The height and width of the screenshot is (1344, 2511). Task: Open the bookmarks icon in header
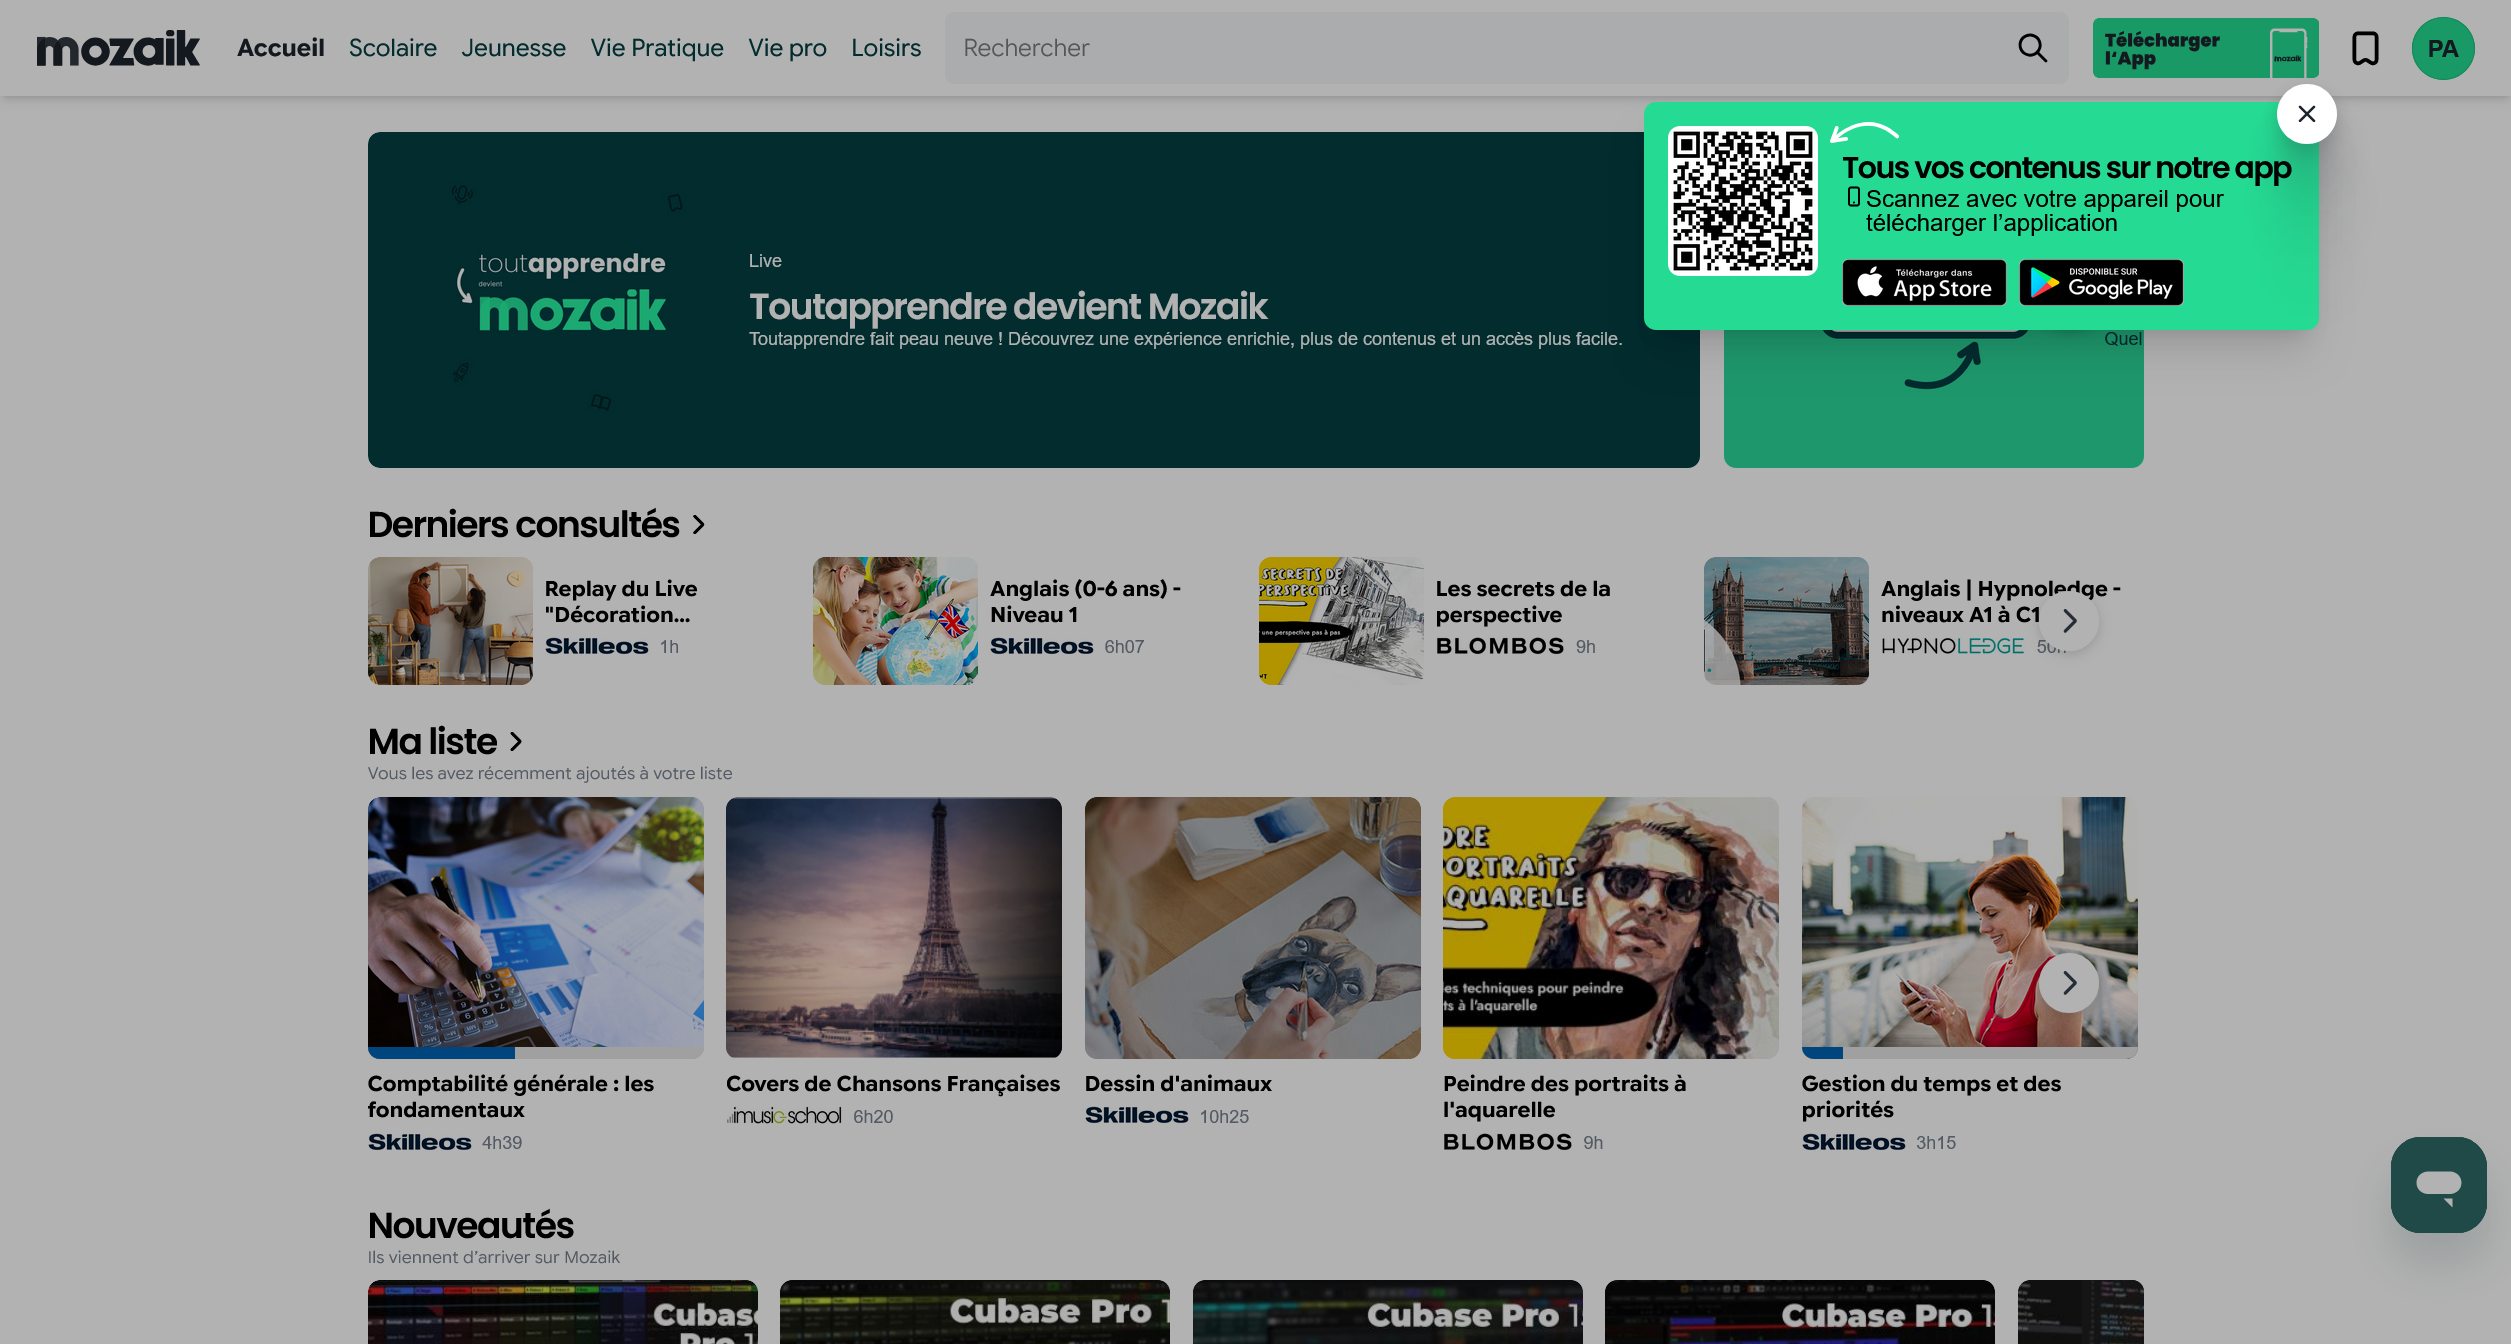[x=2364, y=48]
